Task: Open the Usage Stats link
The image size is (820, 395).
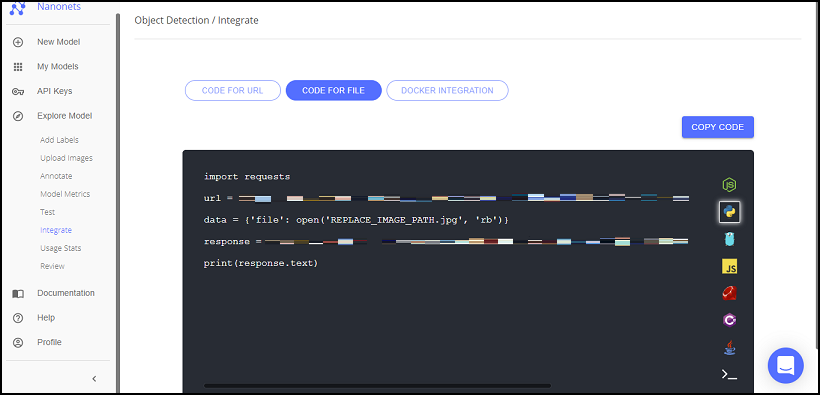Action: (61, 248)
